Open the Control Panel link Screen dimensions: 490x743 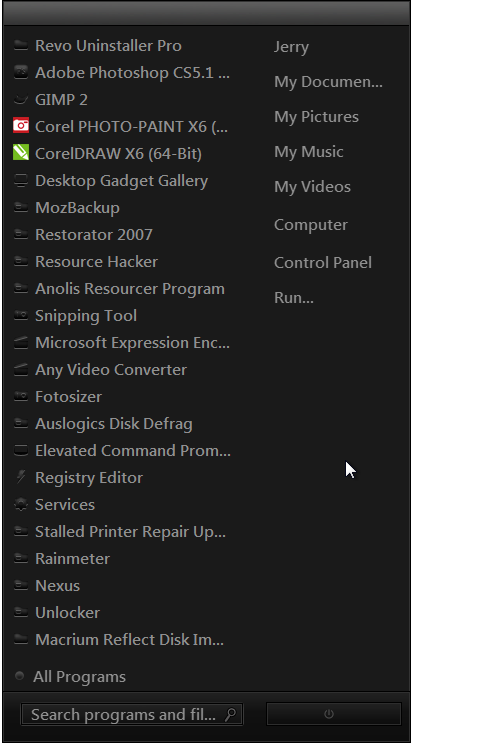click(x=323, y=263)
